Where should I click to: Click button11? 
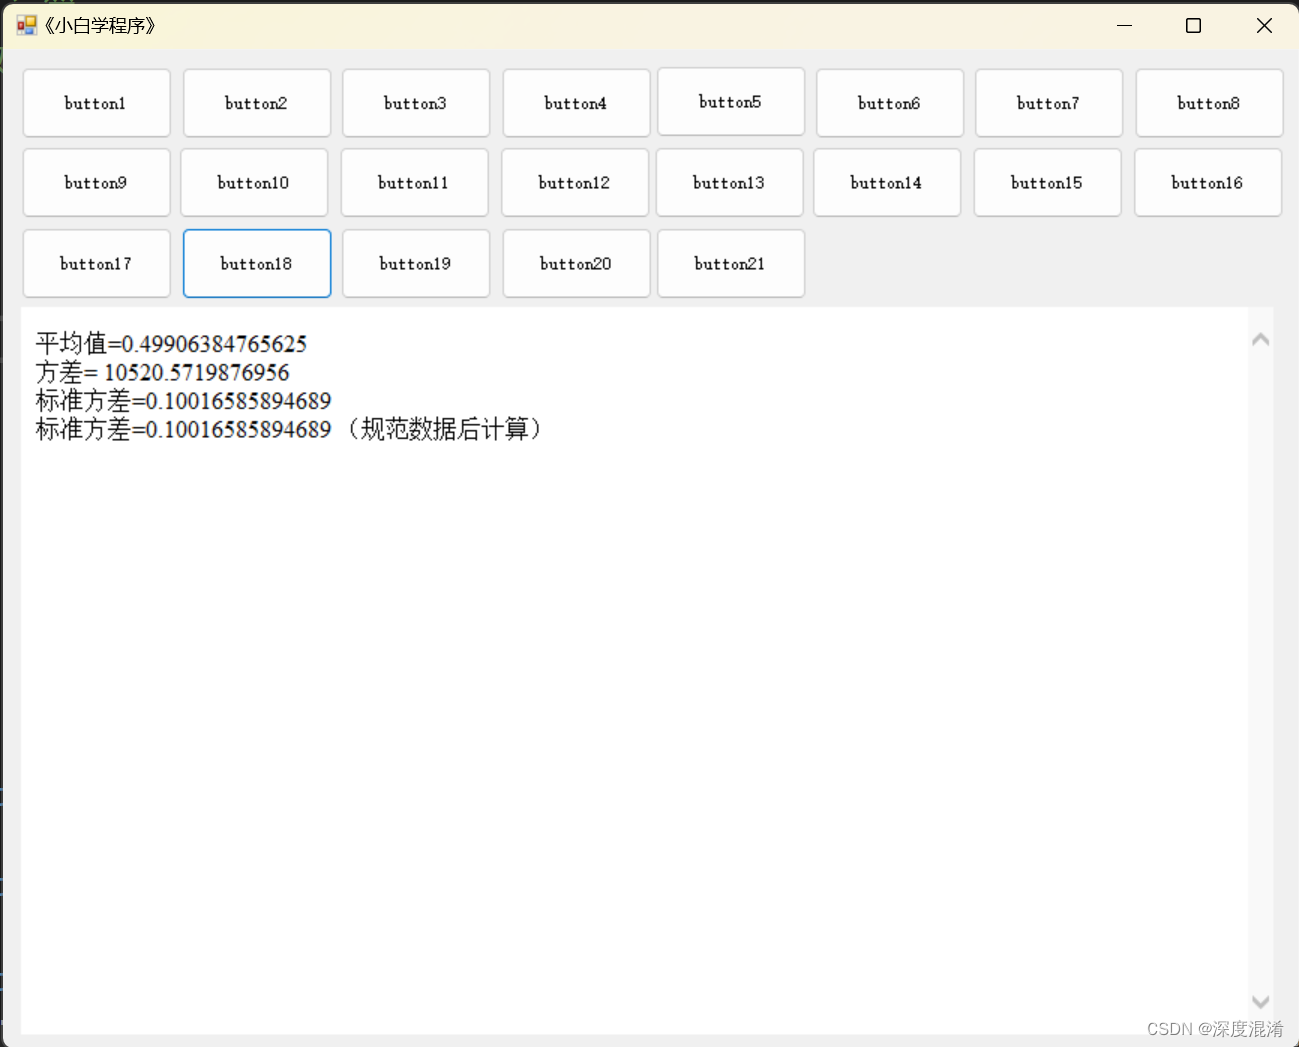coord(414,183)
